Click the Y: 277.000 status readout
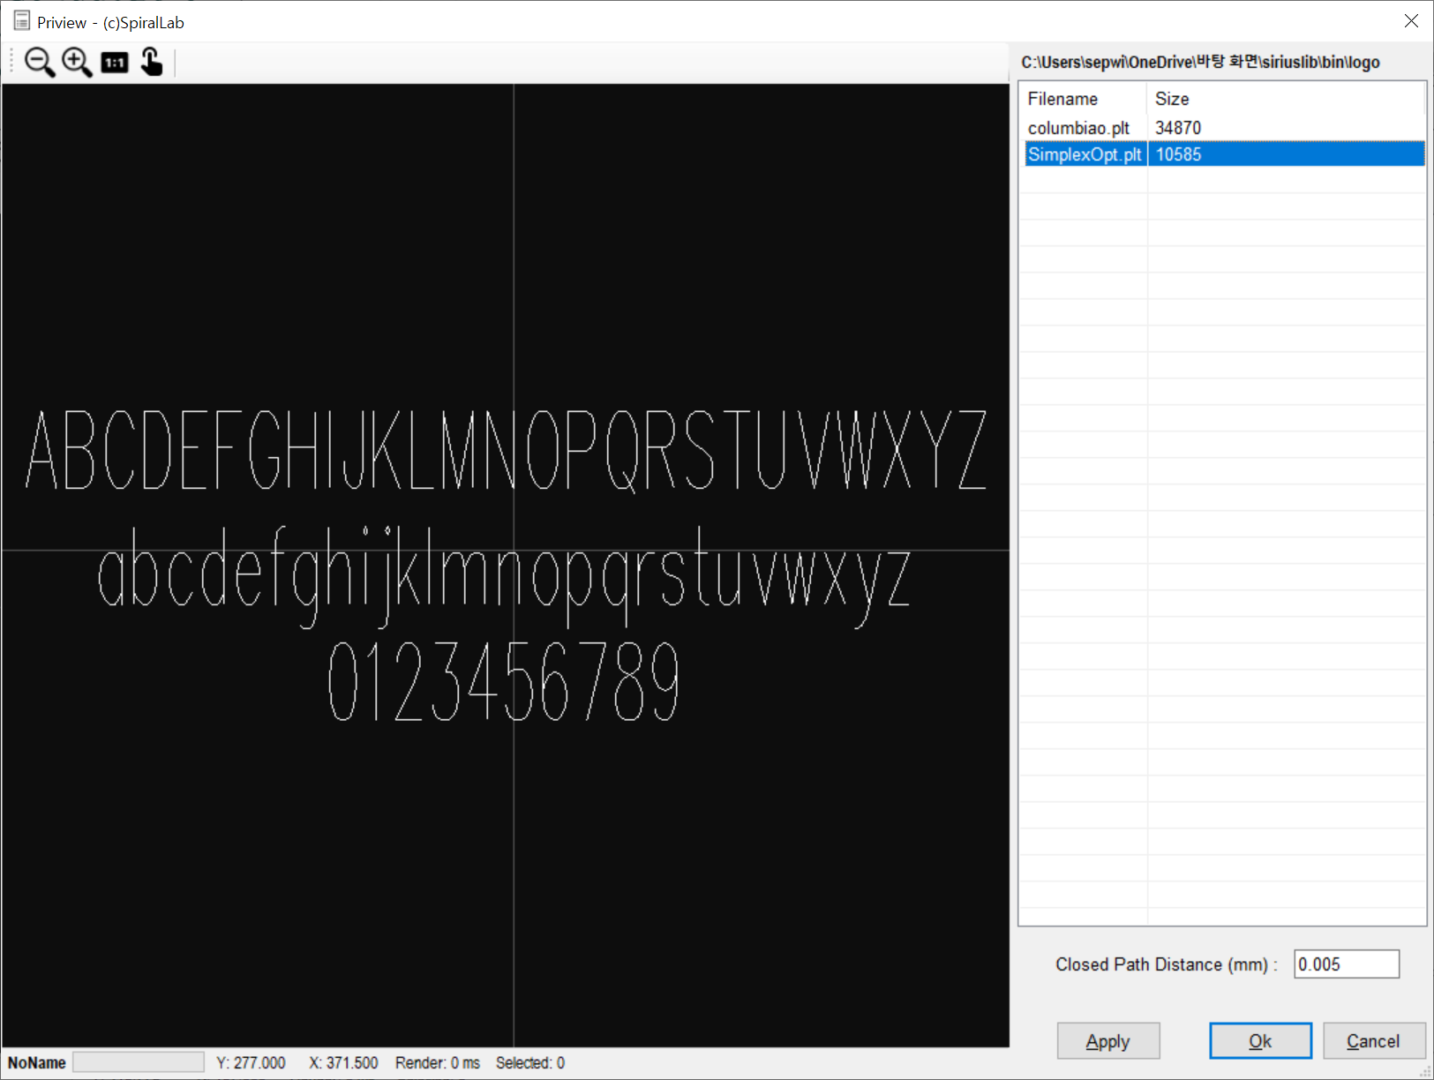The width and height of the screenshot is (1434, 1080). pyautogui.click(x=251, y=1063)
